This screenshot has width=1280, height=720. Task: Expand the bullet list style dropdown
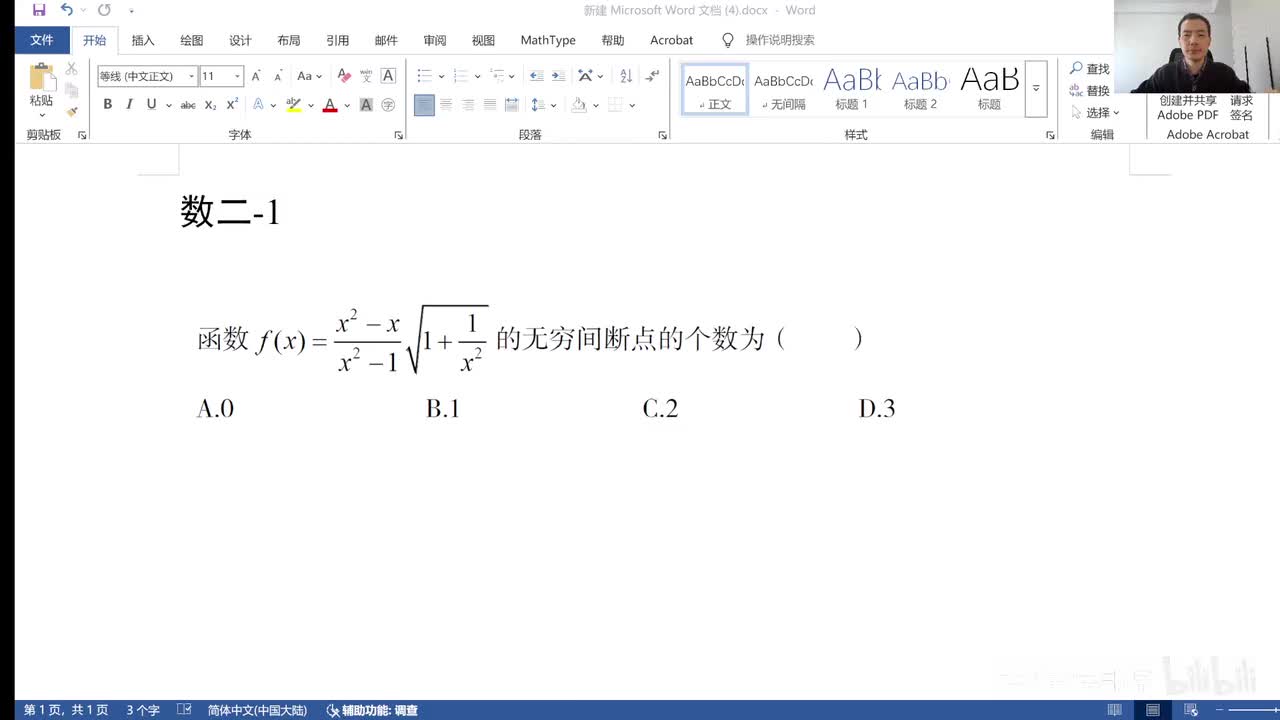click(x=440, y=76)
